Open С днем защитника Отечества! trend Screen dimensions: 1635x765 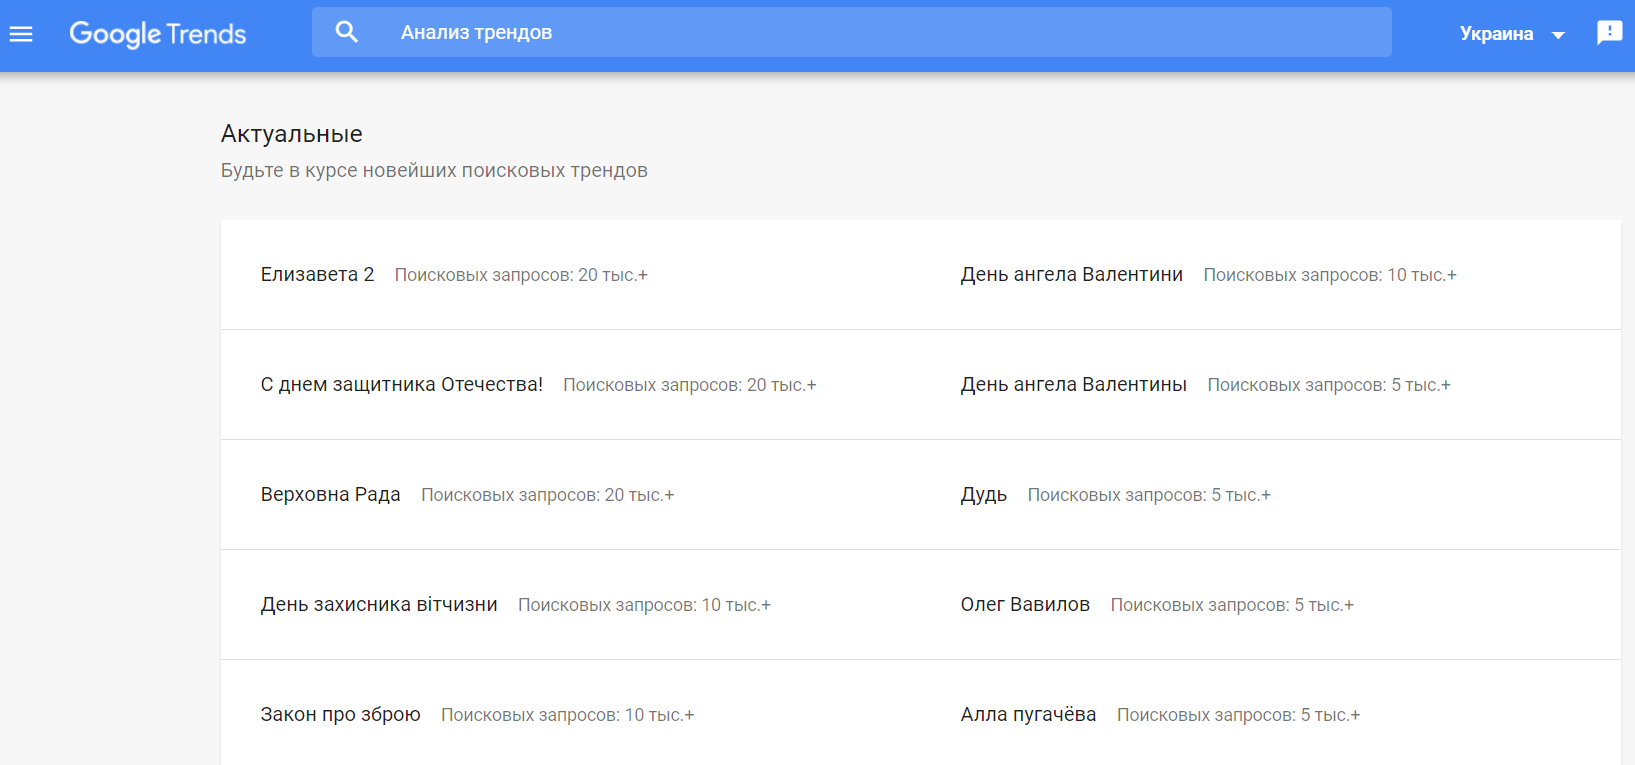[401, 384]
